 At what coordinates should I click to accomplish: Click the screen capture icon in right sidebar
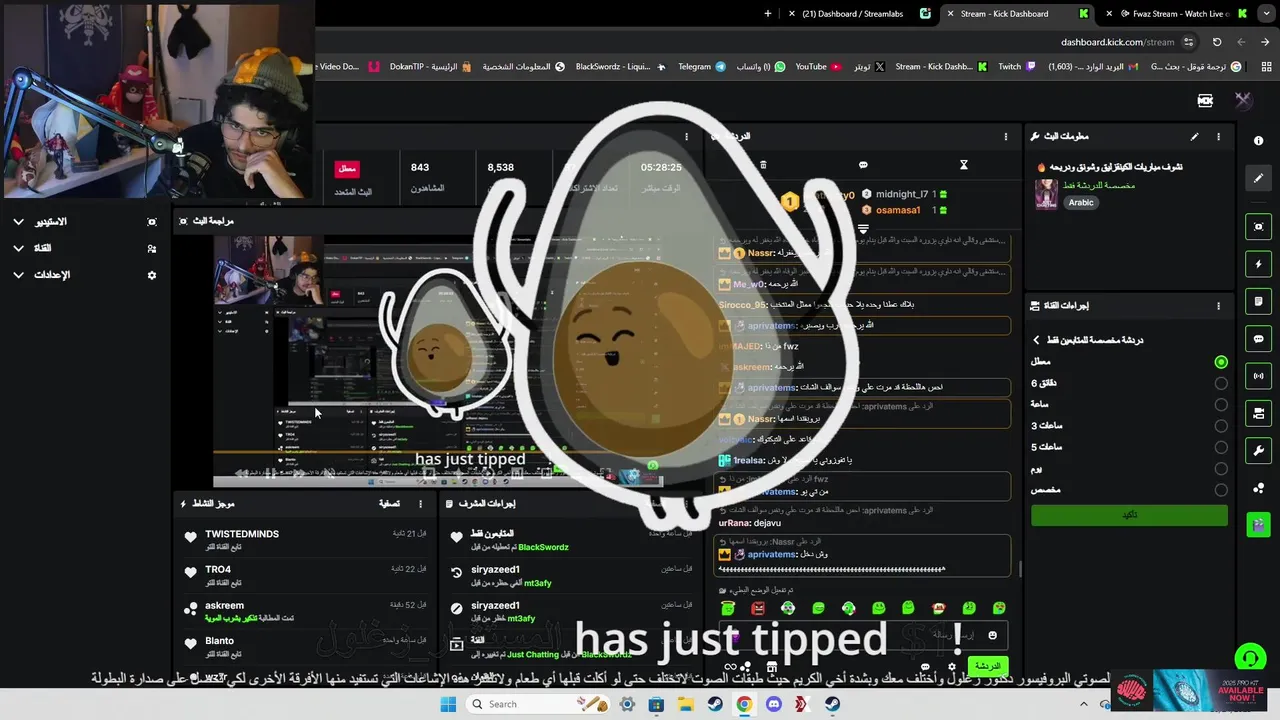click(x=1258, y=227)
